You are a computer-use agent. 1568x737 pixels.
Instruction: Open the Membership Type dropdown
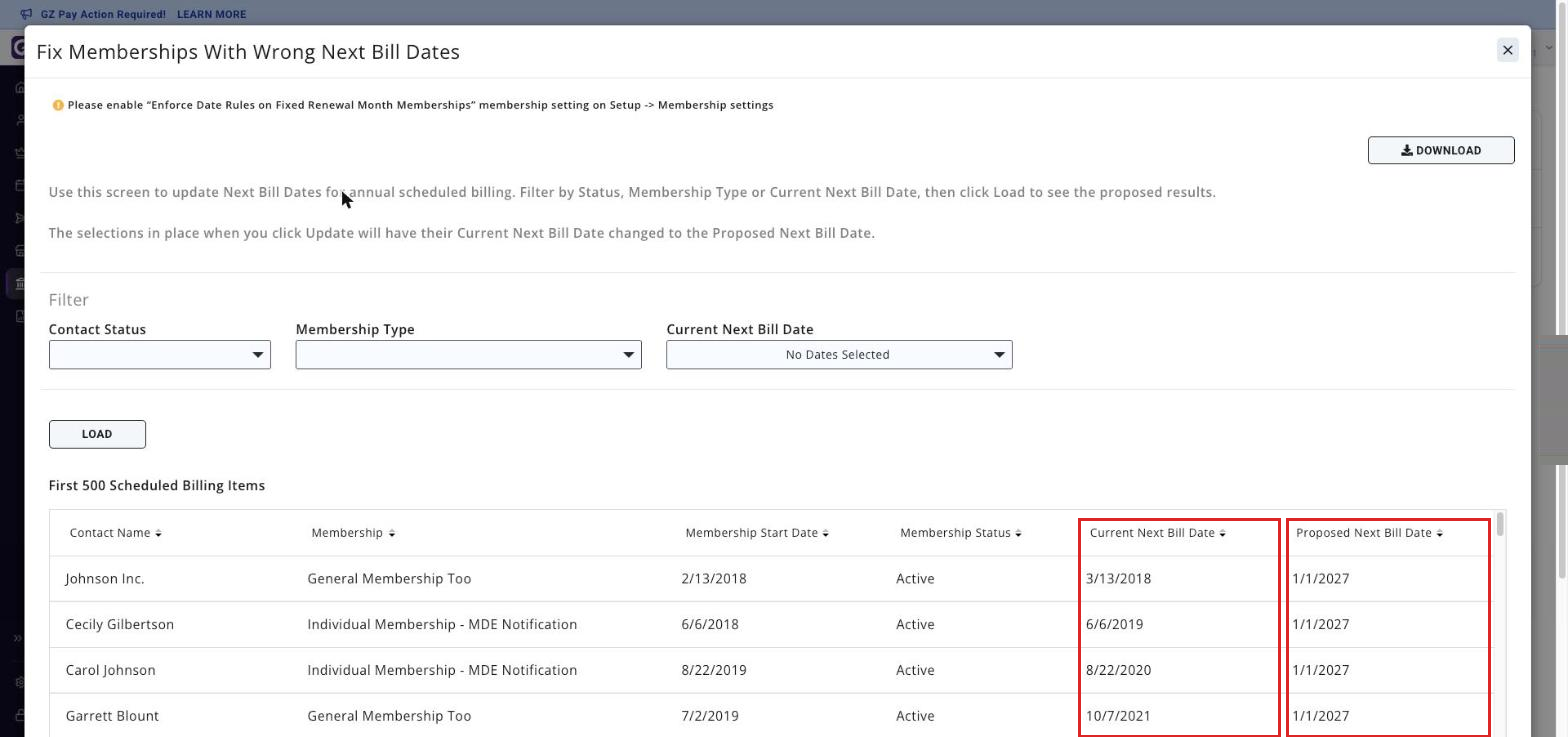468,354
